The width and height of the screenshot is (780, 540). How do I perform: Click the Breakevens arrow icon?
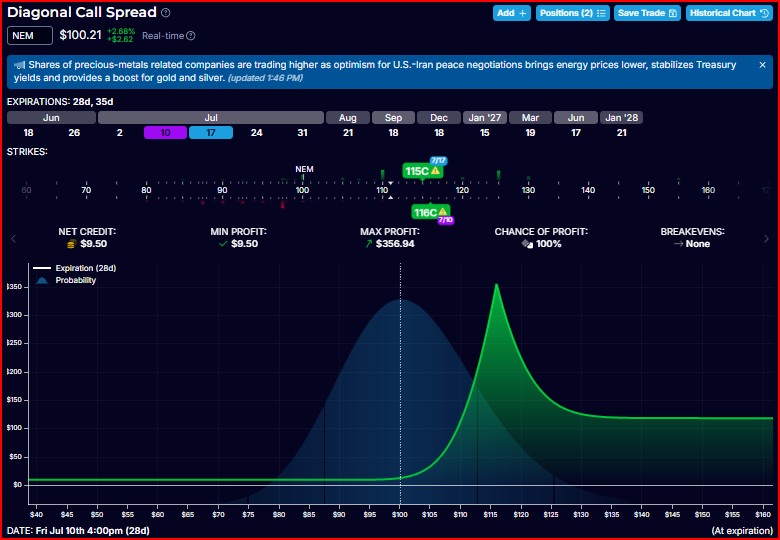[x=678, y=244]
